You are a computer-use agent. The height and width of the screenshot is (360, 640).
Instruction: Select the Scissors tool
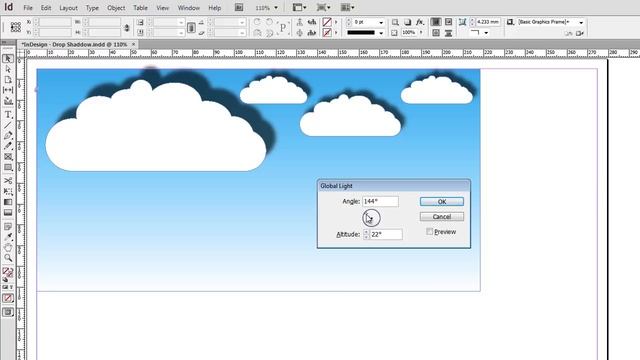[8, 181]
